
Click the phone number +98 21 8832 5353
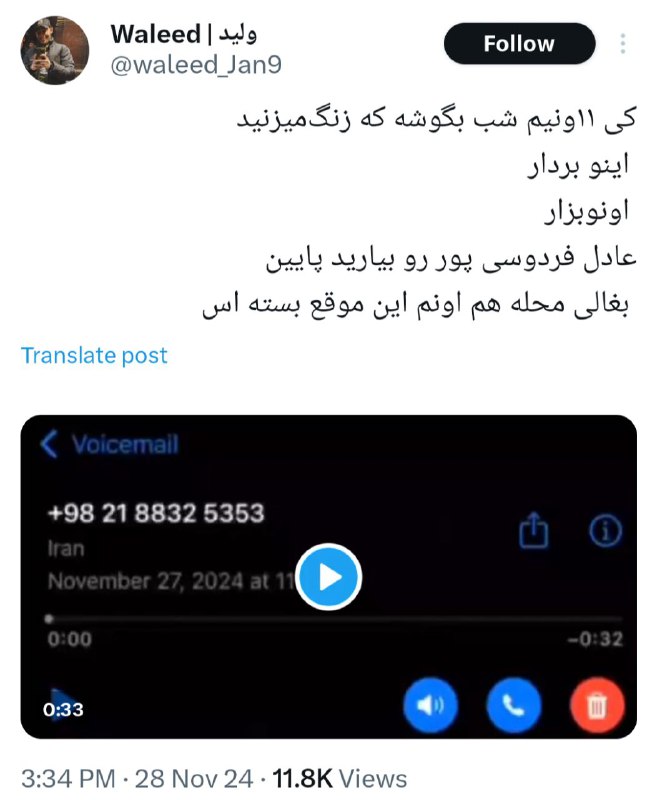(156, 513)
